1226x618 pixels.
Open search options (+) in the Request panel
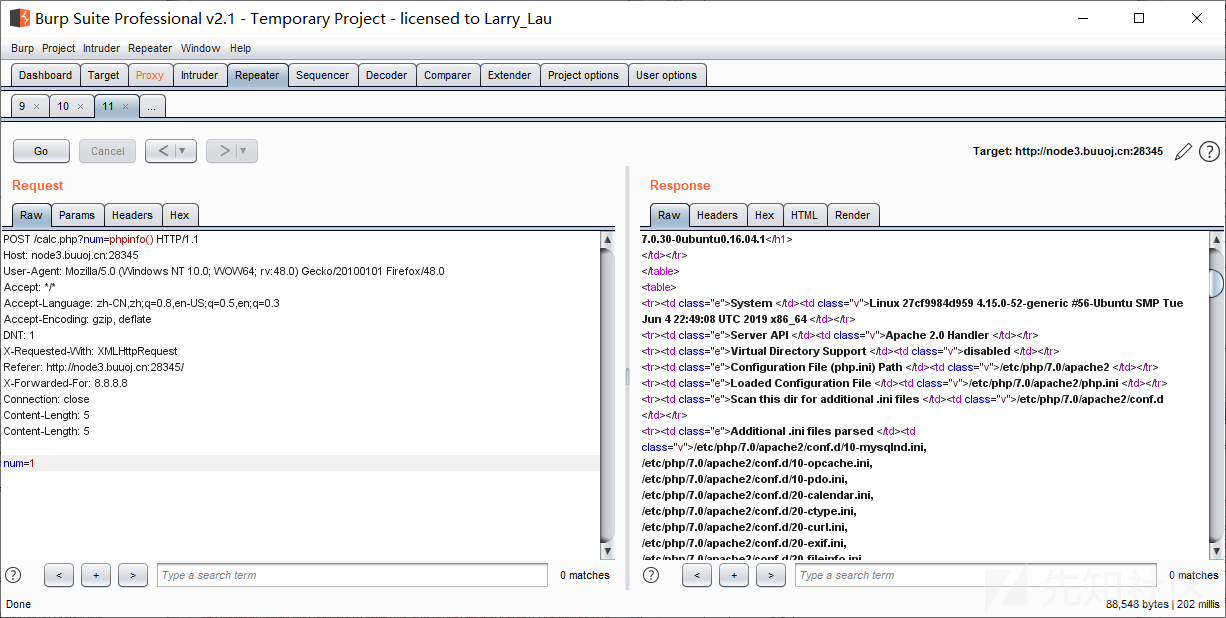[x=96, y=575]
